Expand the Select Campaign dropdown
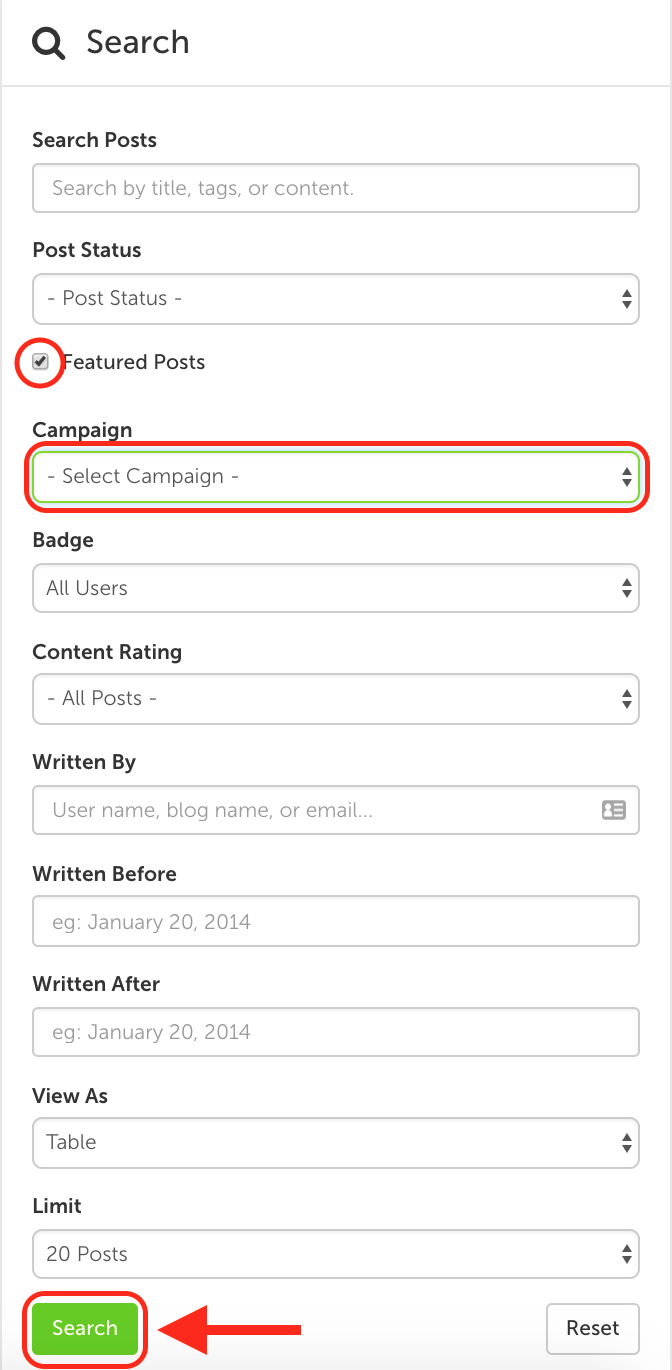672x1370 pixels. (335, 476)
